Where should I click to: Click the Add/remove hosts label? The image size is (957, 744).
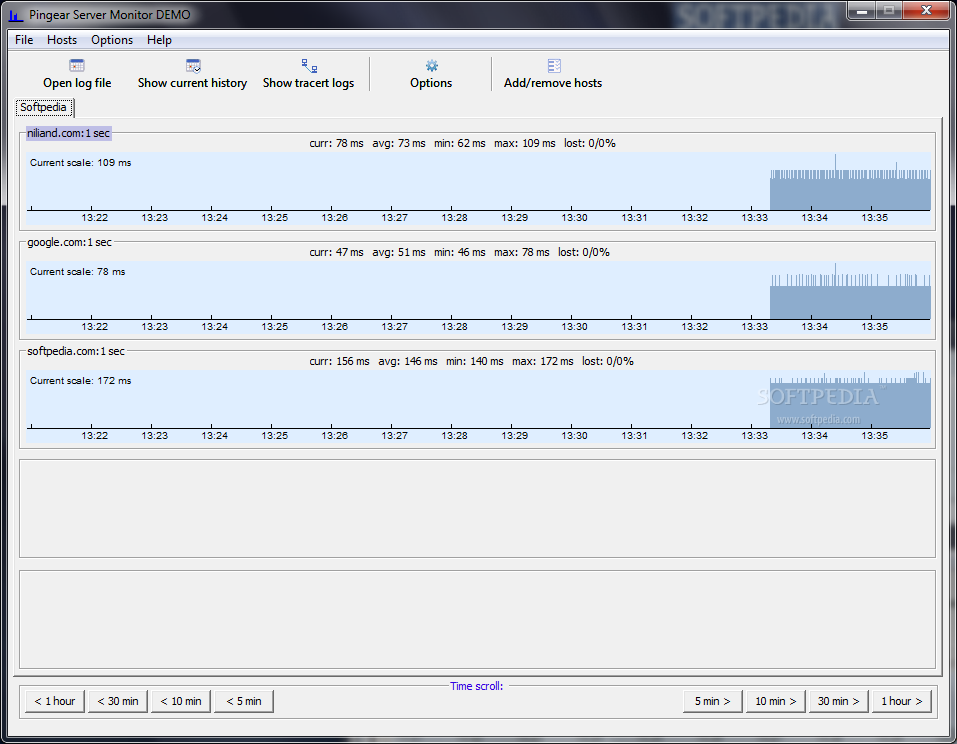[x=553, y=83]
